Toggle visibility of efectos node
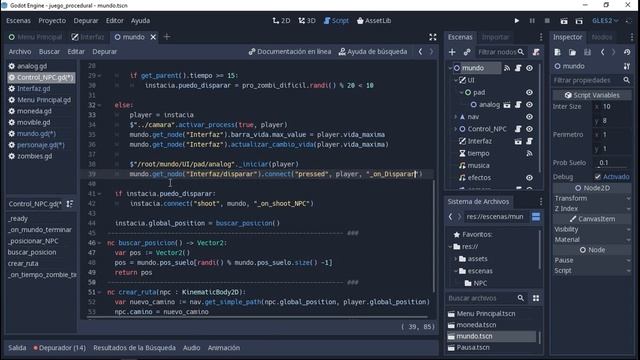The image size is (640, 360). 529,178
